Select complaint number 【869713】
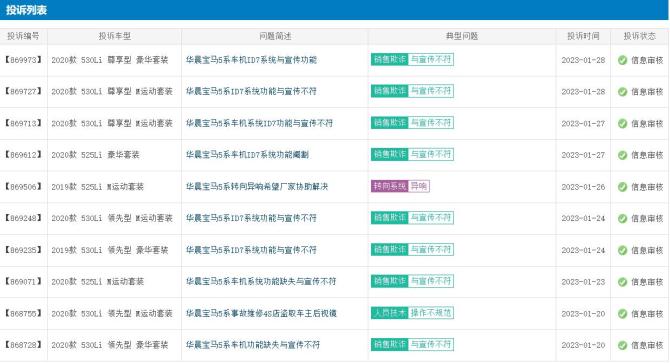 [23, 123]
